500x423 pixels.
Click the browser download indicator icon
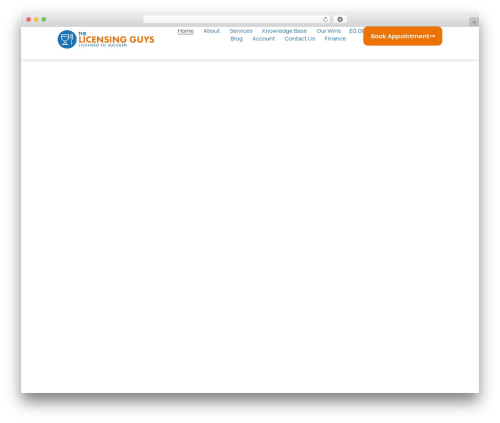pyautogui.click(x=340, y=19)
